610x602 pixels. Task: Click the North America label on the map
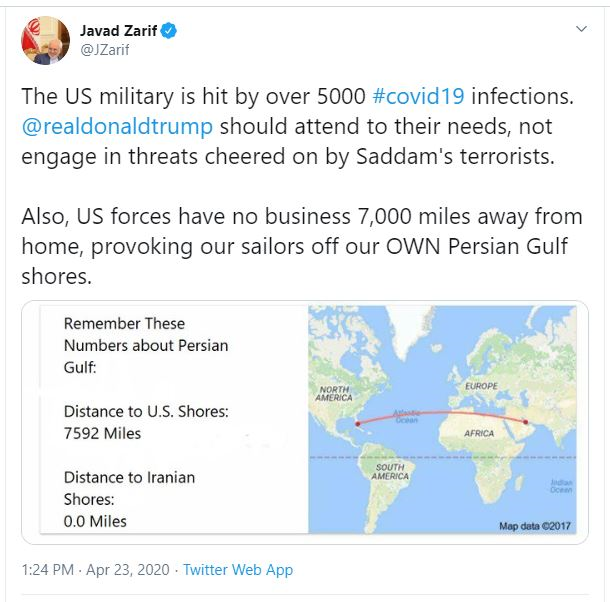(x=334, y=392)
